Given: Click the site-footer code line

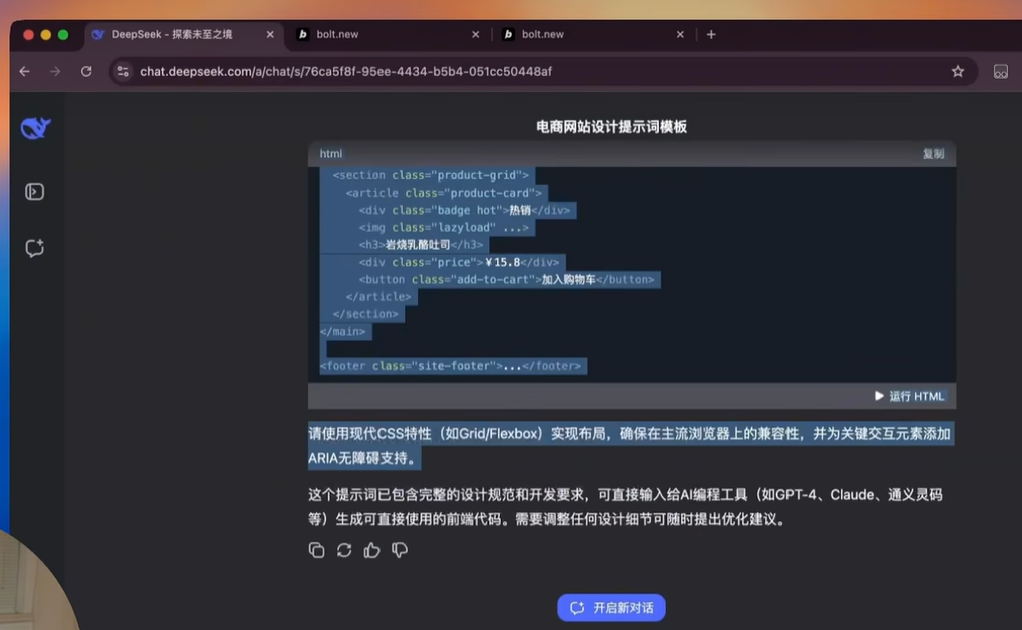Looking at the screenshot, I should pos(450,366).
